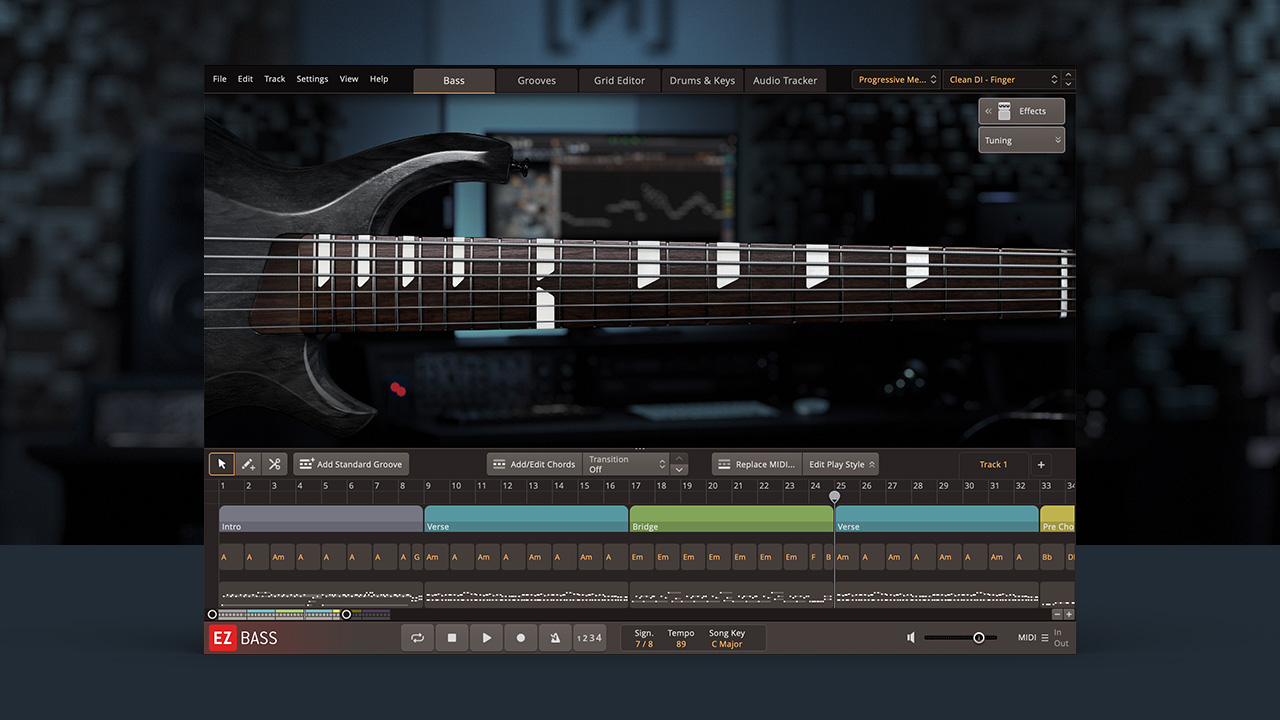
Task: Click the Add Standard Groove button
Action: pos(351,464)
